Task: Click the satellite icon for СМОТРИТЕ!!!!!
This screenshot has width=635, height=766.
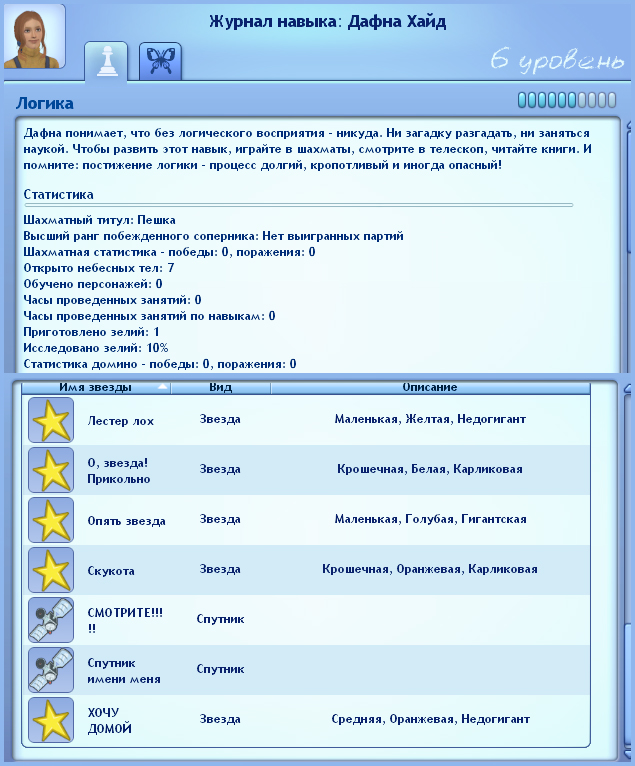Action: point(51,620)
